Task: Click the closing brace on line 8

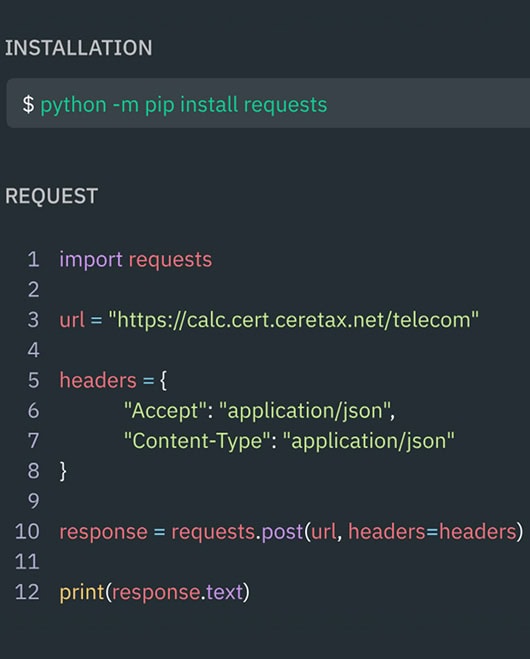Action: [63, 471]
